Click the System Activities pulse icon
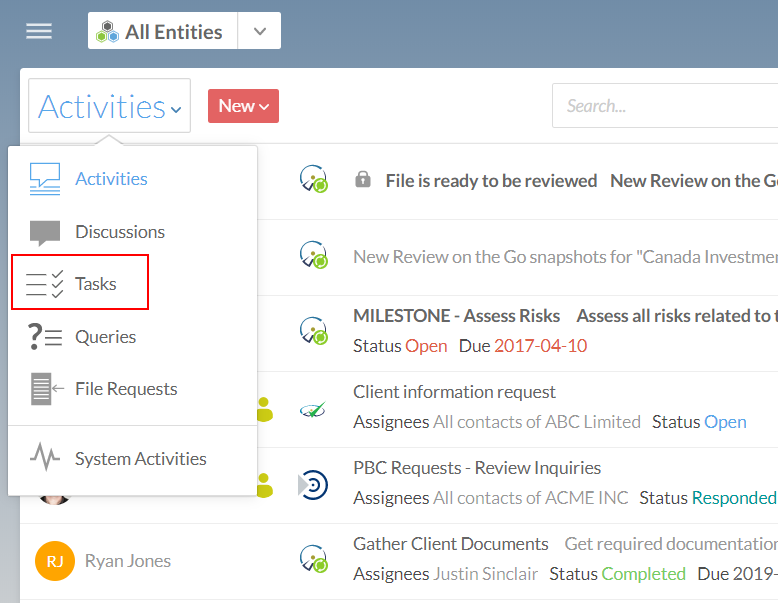This screenshot has height=603, width=778. pos(45,457)
